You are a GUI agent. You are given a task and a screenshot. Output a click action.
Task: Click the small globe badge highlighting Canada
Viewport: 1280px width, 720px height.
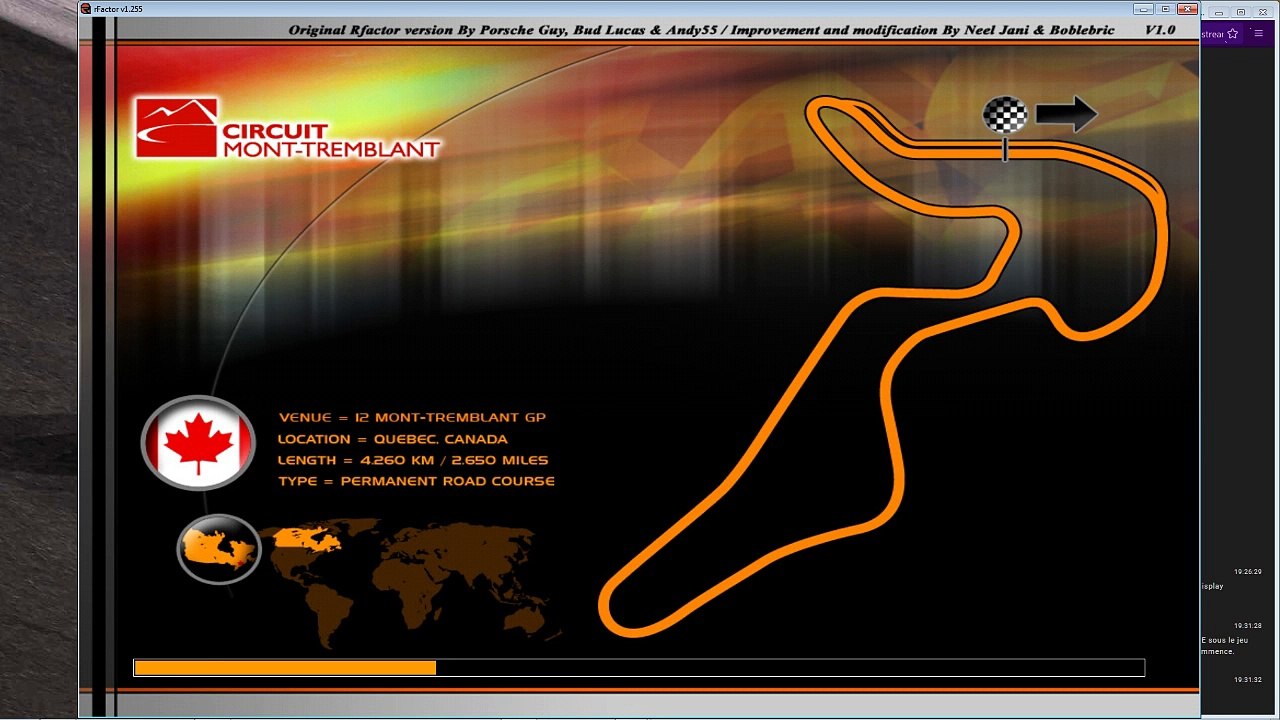(219, 549)
